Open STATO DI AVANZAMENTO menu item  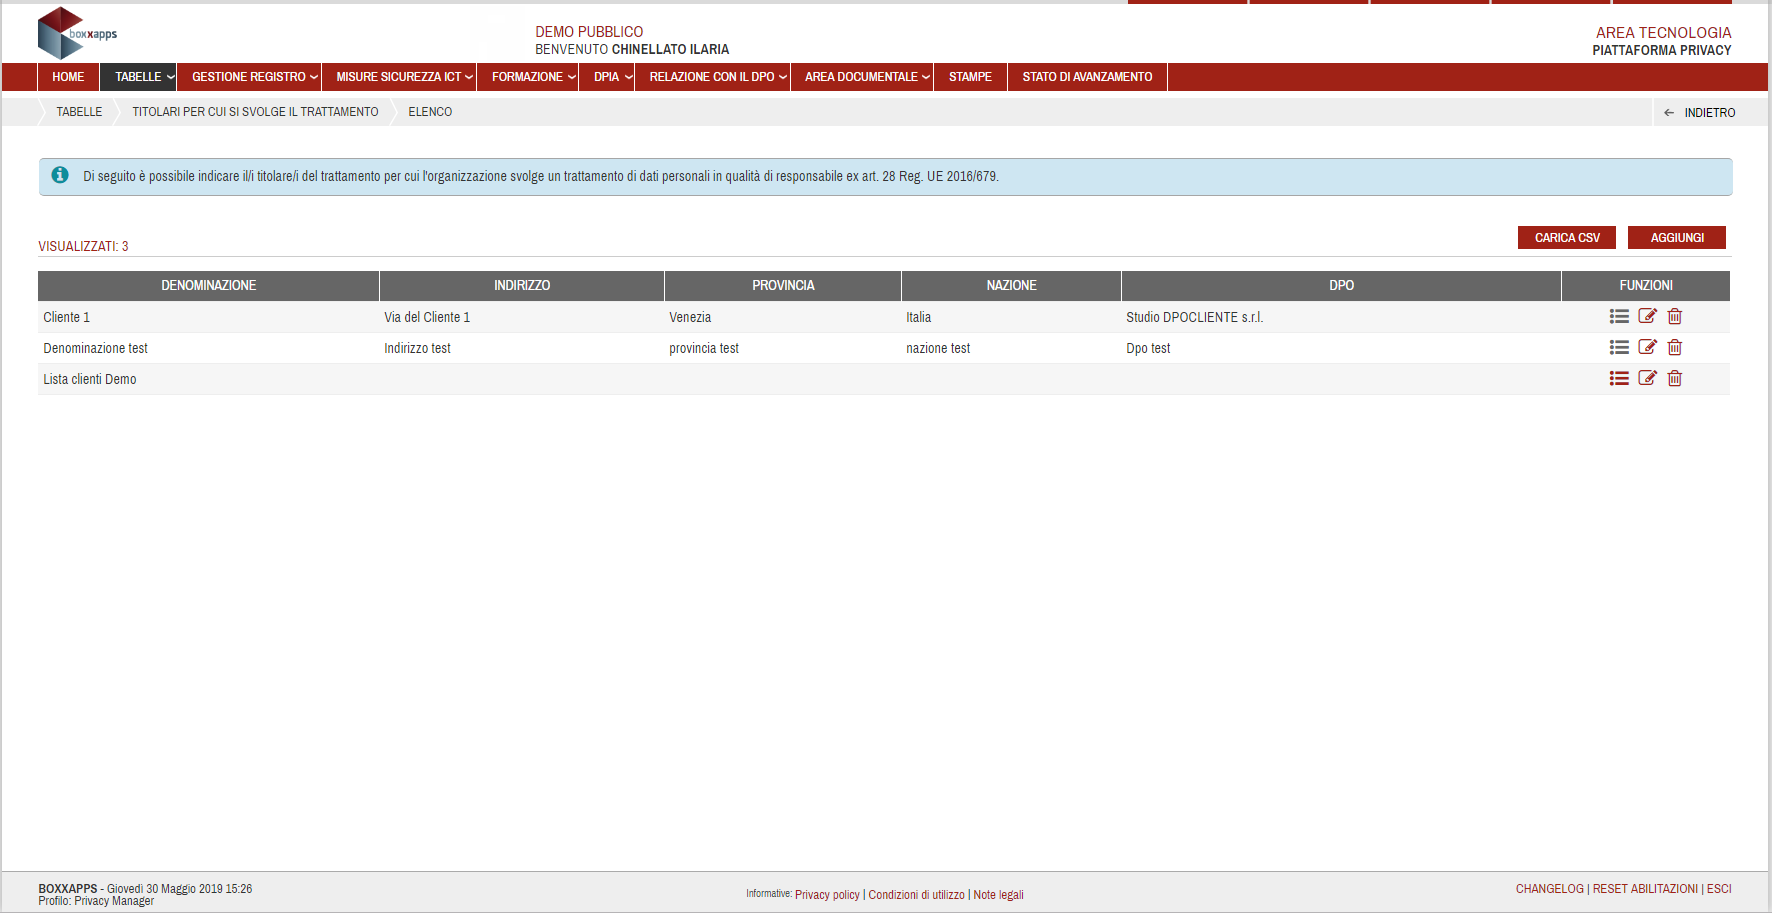[1087, 77]
